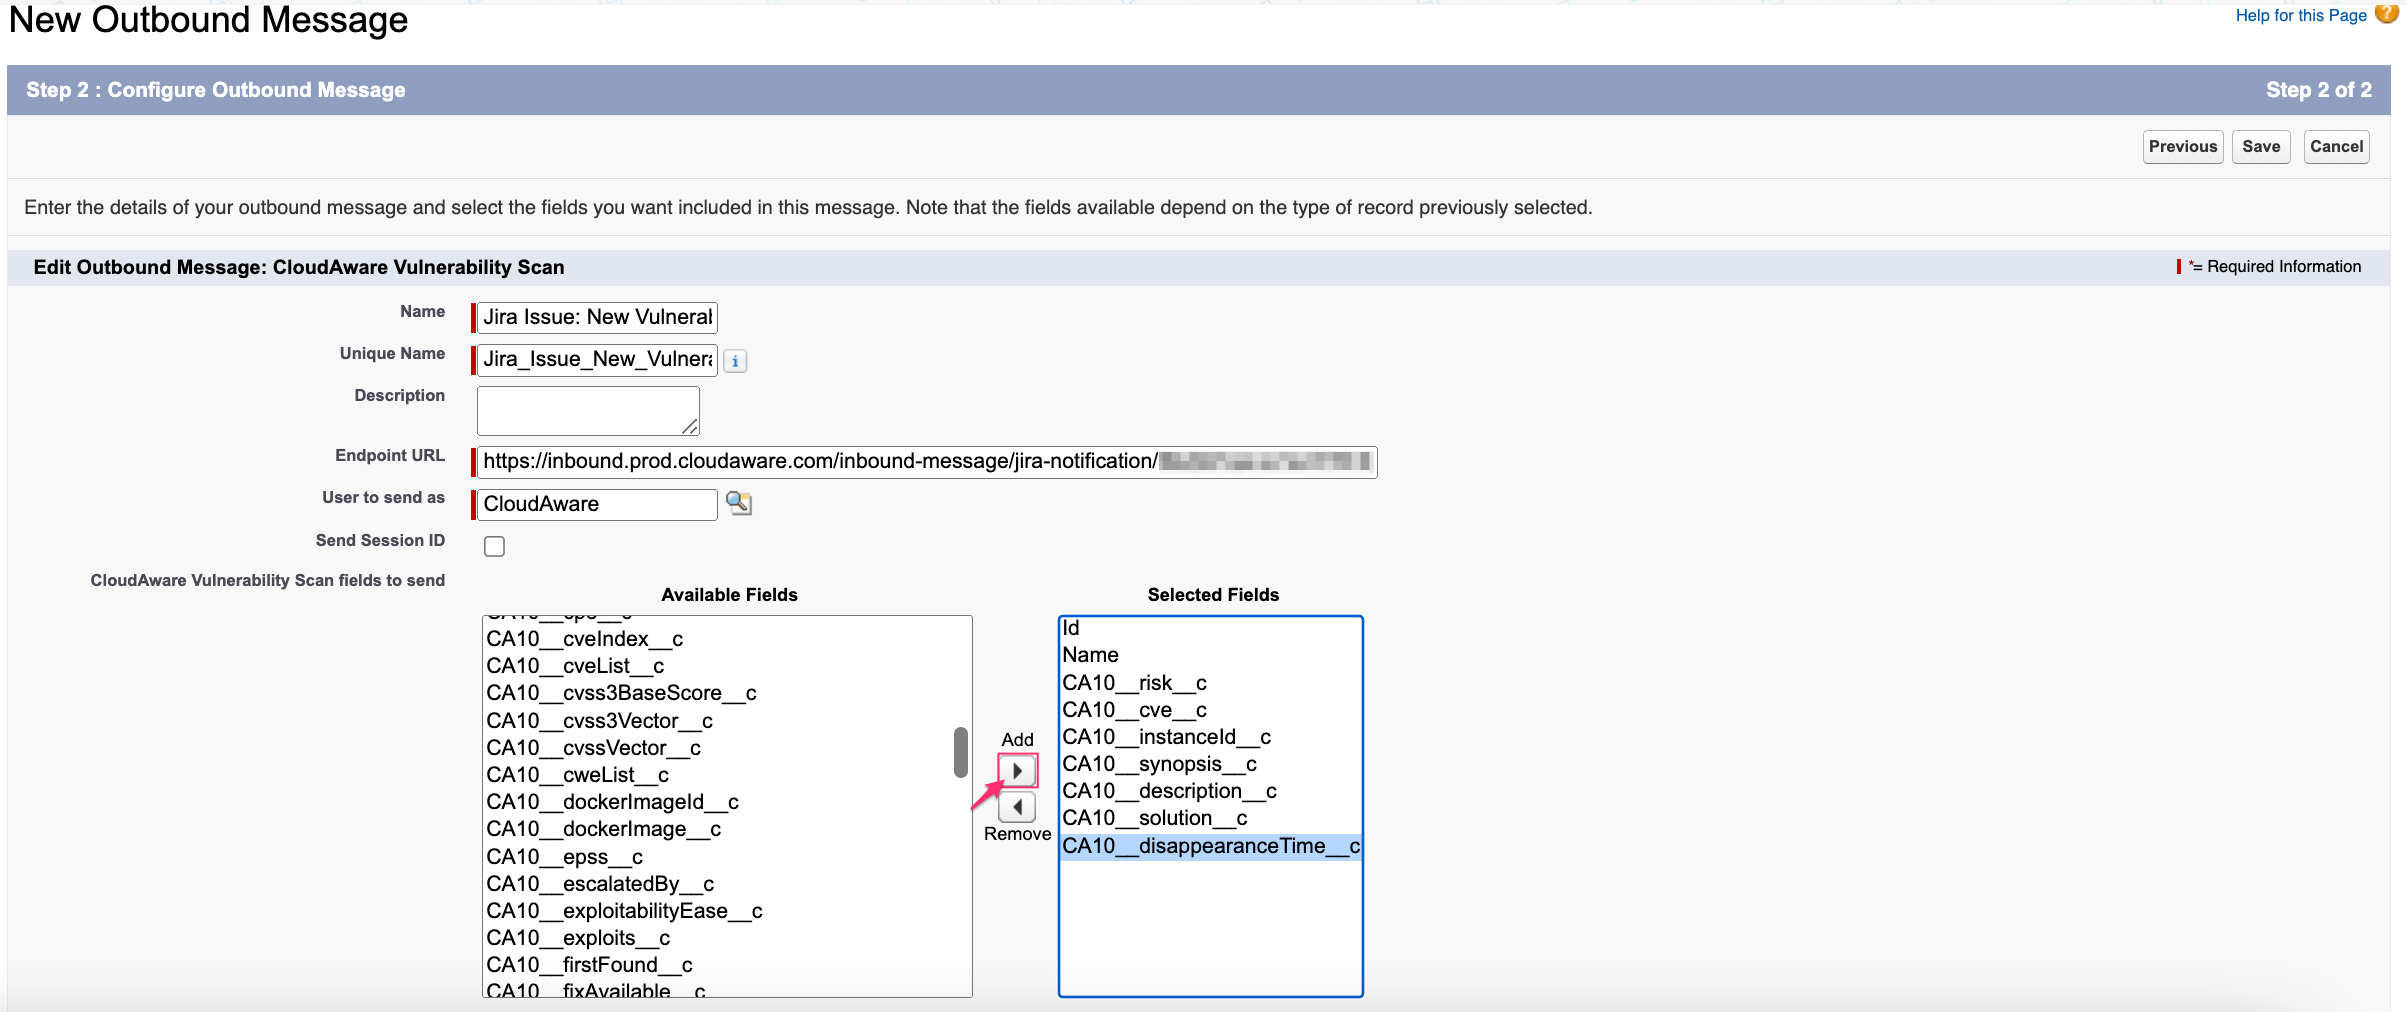Click the Description text area
The height and width of the screenshot is (1012, 2406).
pyautogui.click(x=587, y=410)
